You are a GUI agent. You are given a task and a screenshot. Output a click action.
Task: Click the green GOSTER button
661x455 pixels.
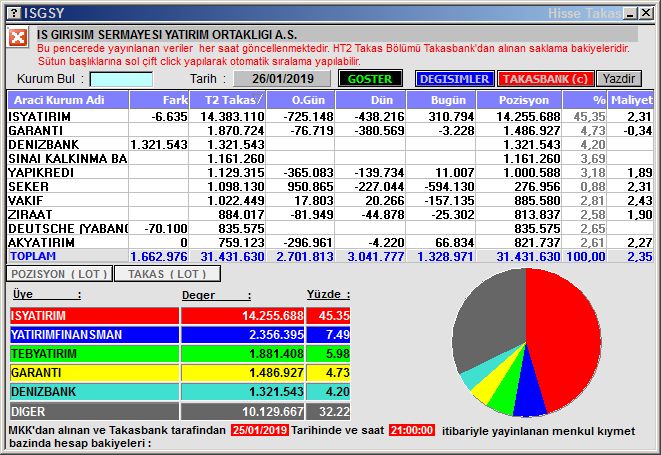(370, 79)
